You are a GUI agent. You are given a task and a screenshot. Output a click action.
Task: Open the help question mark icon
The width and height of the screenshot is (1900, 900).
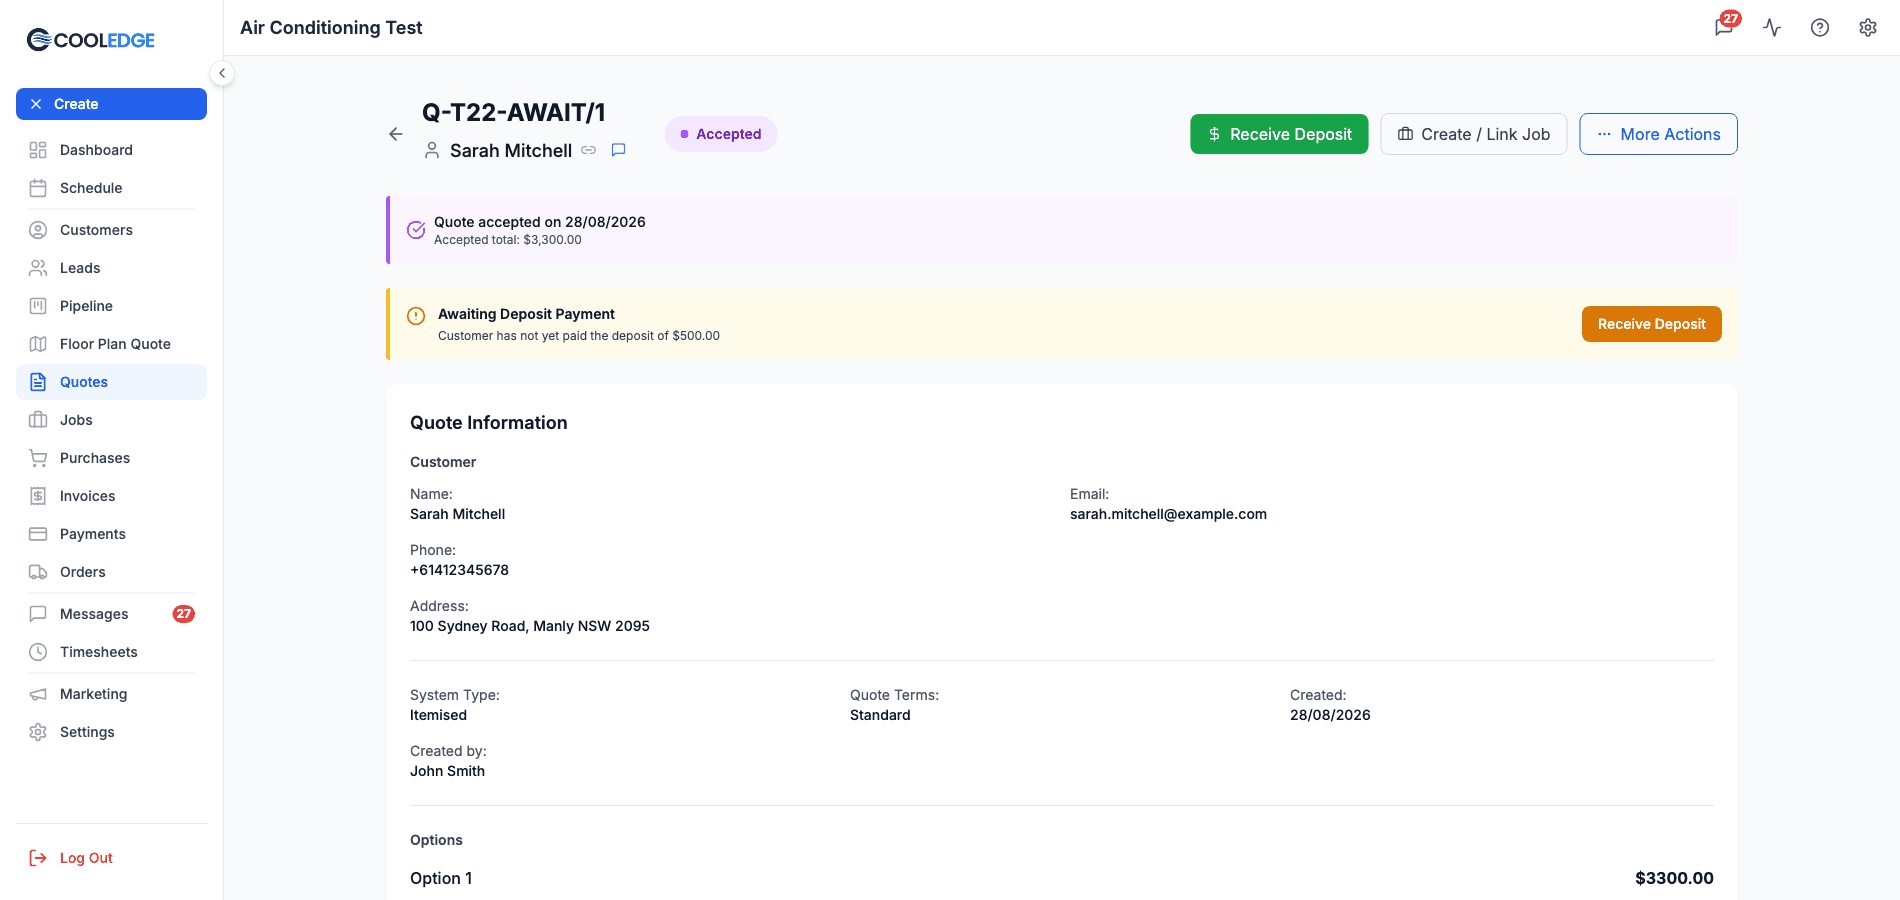coord(1820,28)
